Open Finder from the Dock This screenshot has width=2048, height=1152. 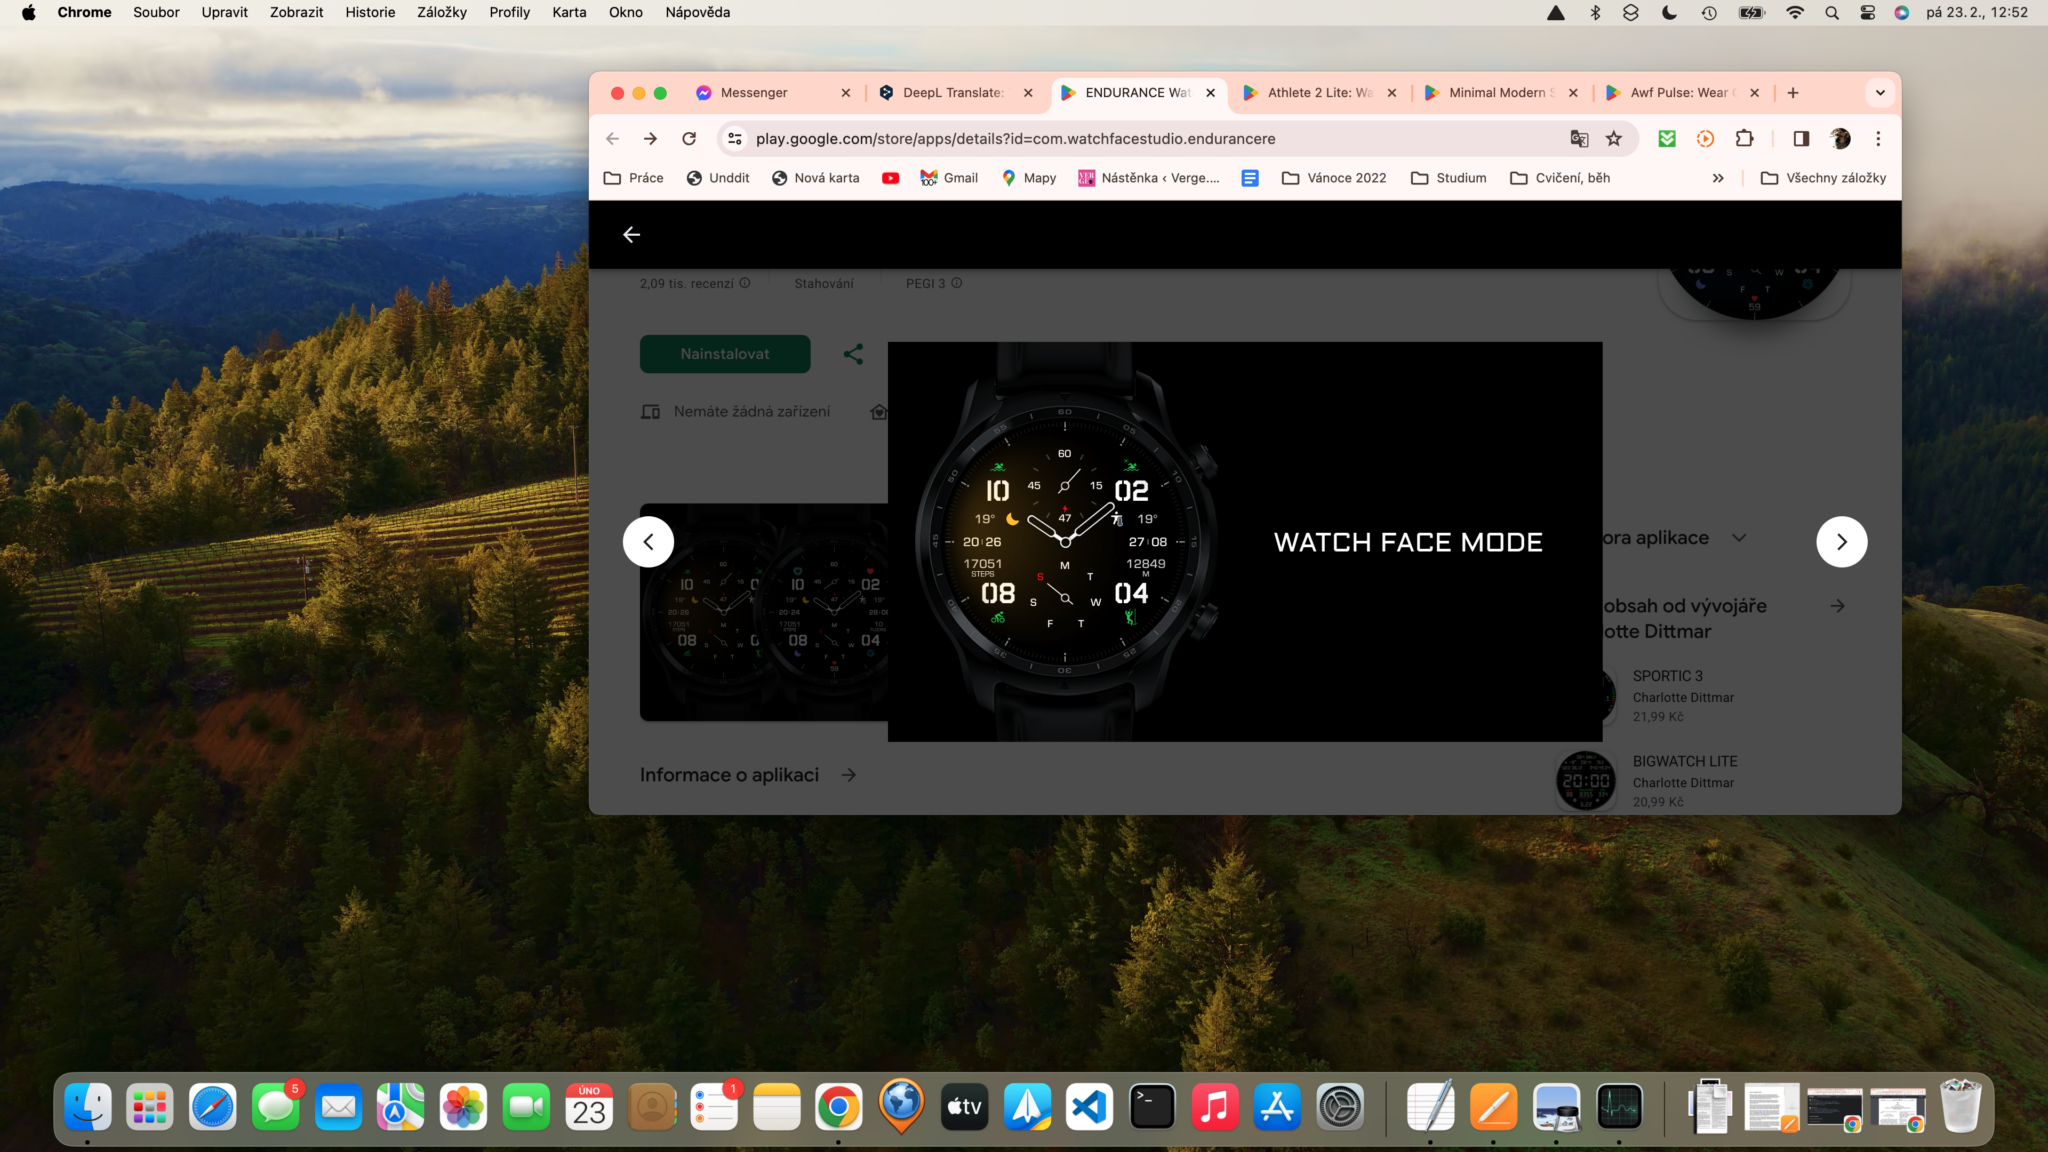(x=88, y=1107)
